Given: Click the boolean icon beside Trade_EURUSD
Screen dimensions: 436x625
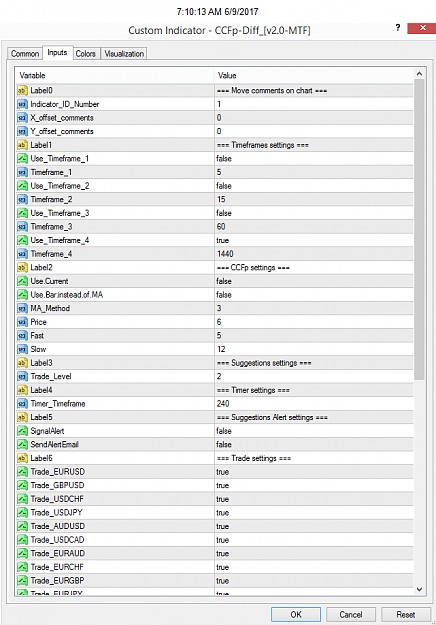Looking at the screenshot, I should 22,472.
